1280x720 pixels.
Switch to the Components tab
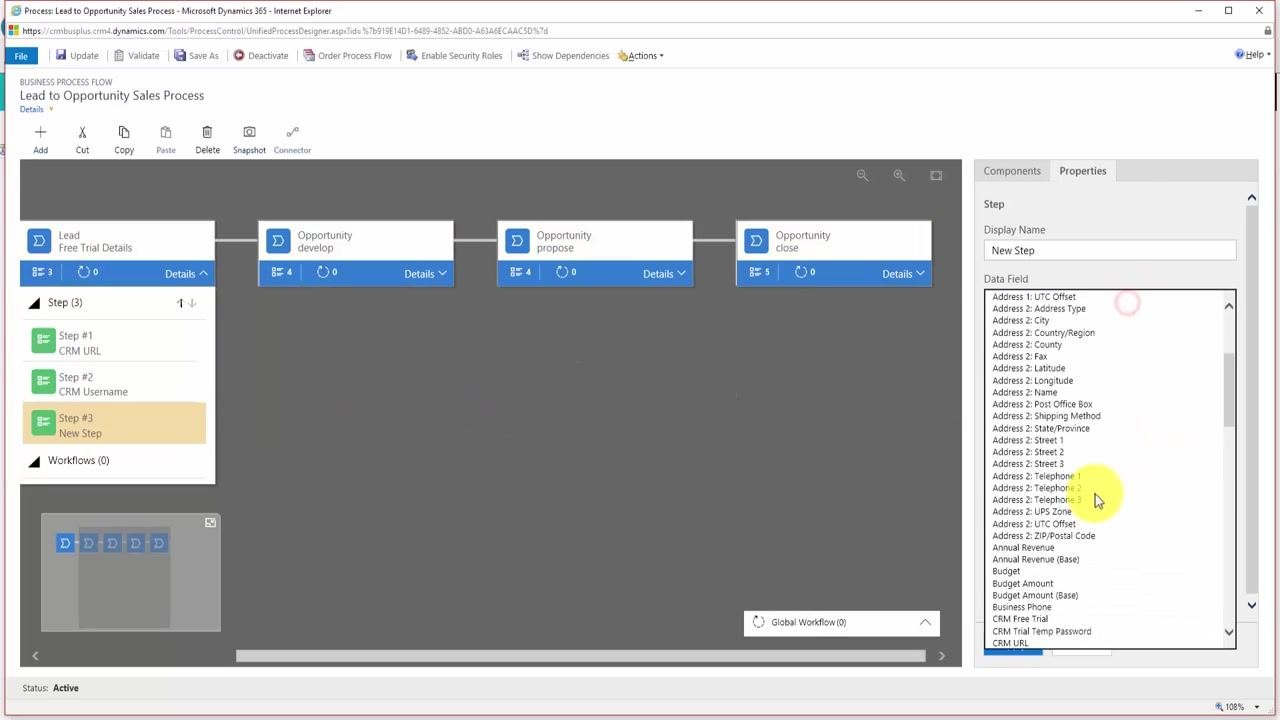coord(1012,171)
